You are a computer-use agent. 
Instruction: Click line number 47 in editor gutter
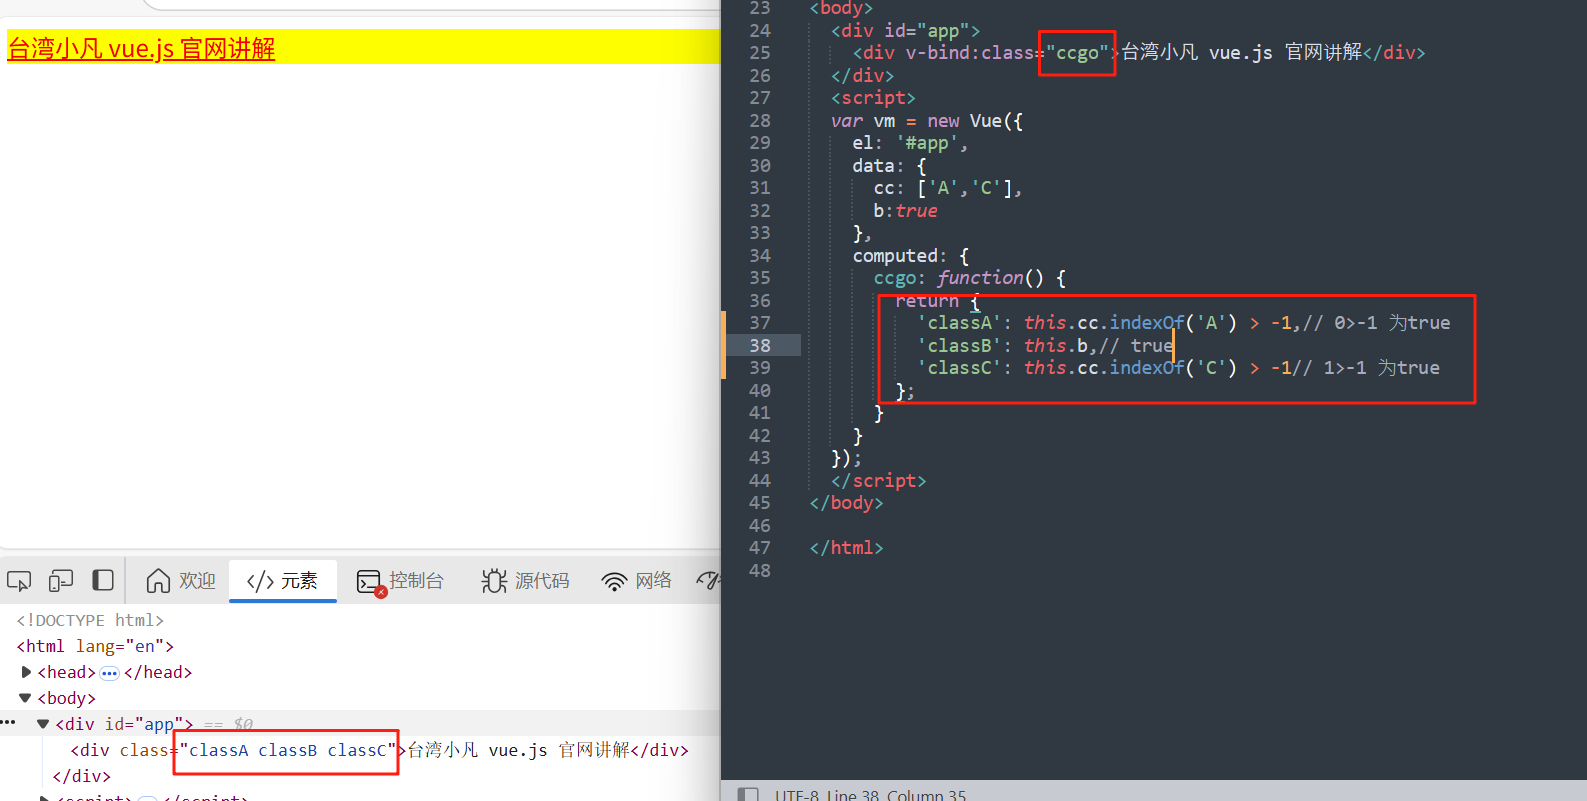[x=760, y=548]
